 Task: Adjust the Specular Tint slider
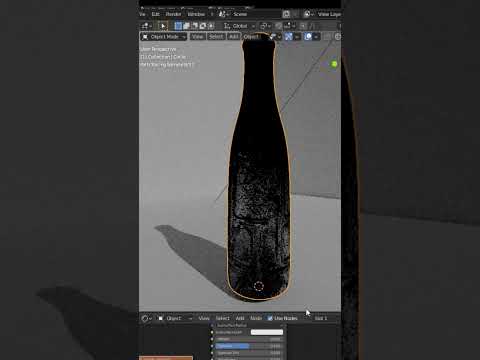tap(248, 353)
